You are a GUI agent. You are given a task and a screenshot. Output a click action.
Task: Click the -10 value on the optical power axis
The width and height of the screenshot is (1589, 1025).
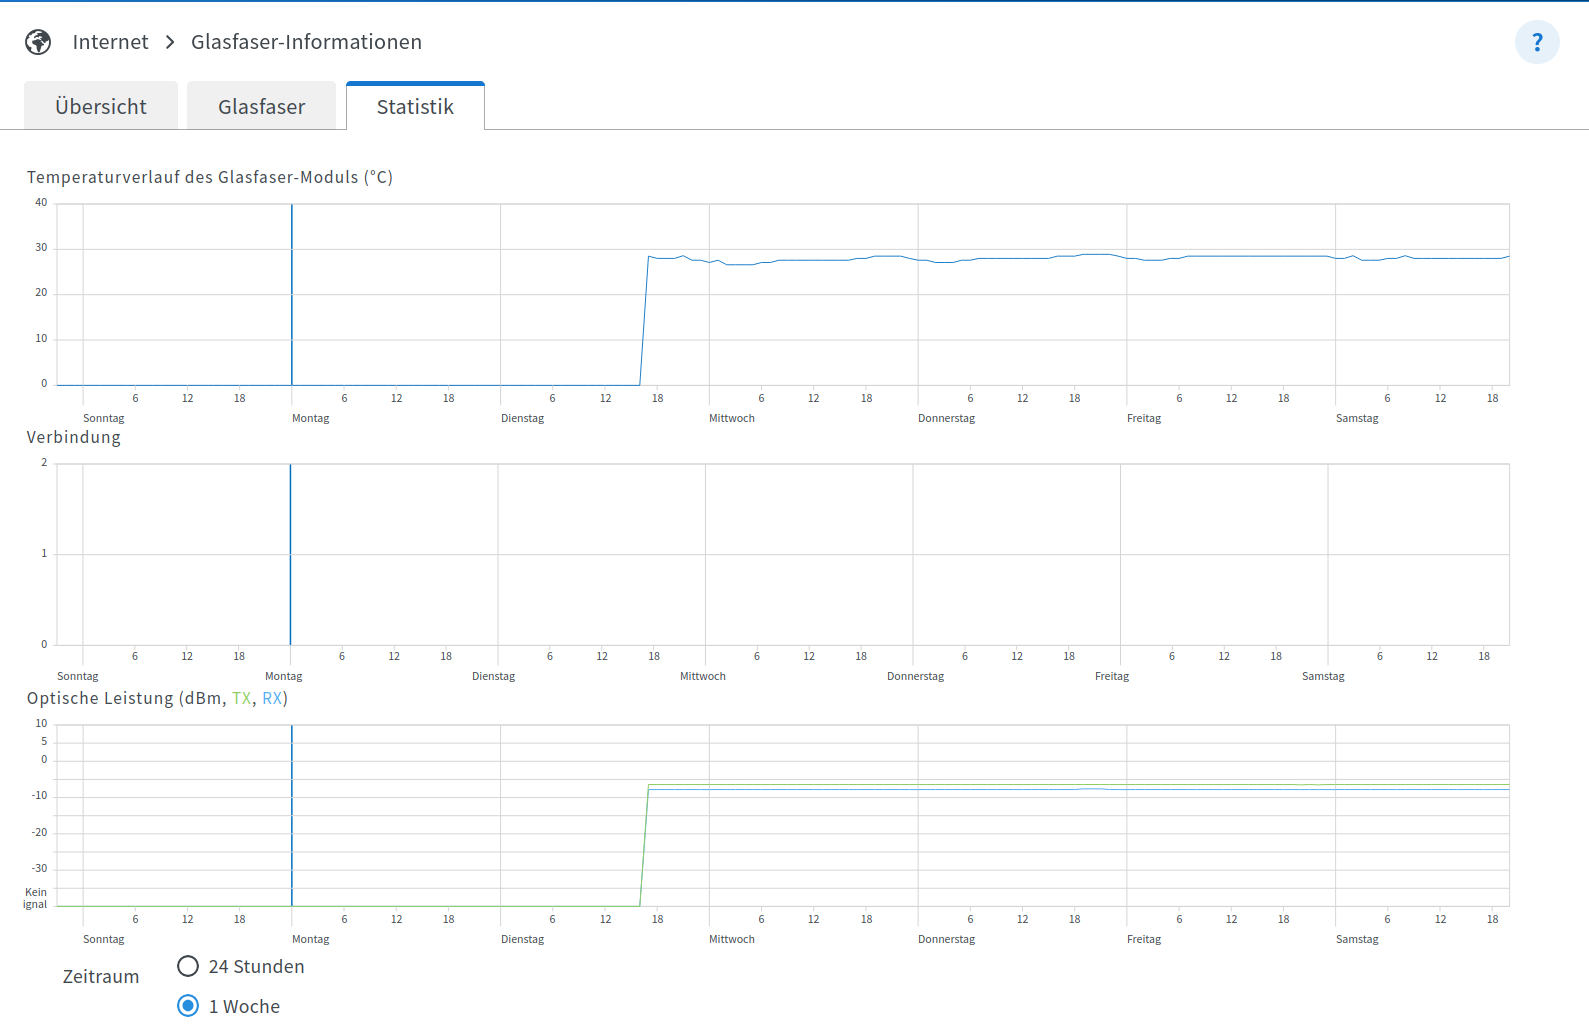(40, 796)
